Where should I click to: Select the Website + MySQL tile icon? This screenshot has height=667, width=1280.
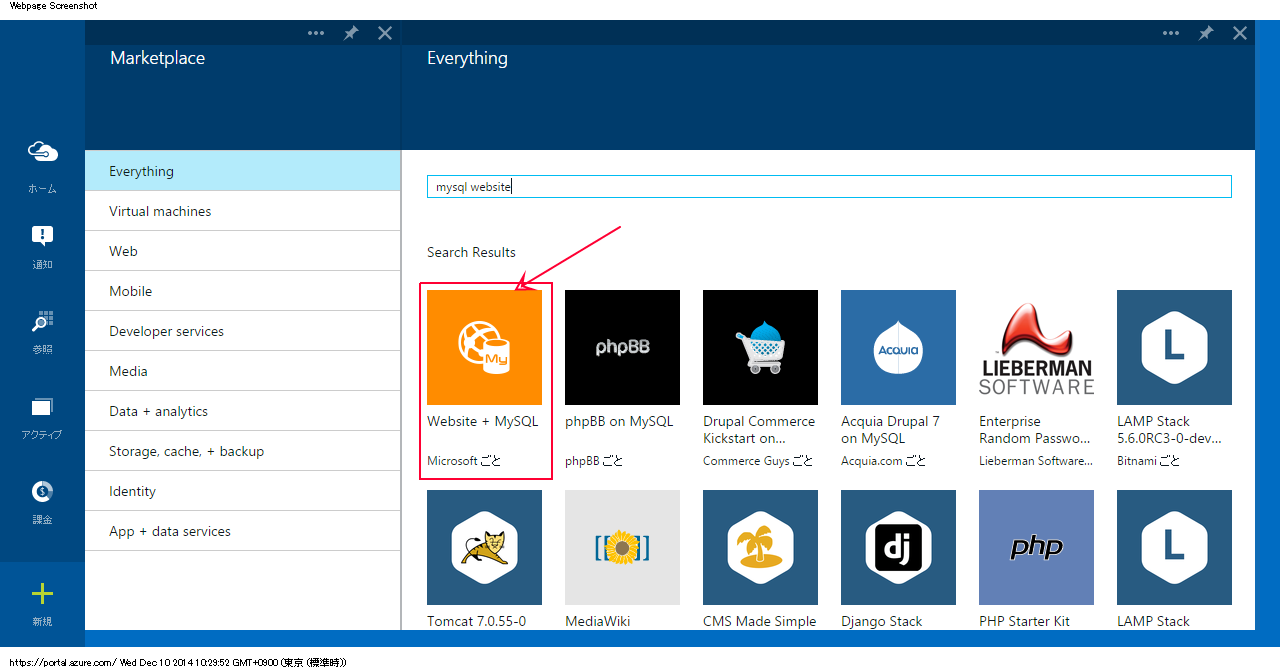[484, 347]
